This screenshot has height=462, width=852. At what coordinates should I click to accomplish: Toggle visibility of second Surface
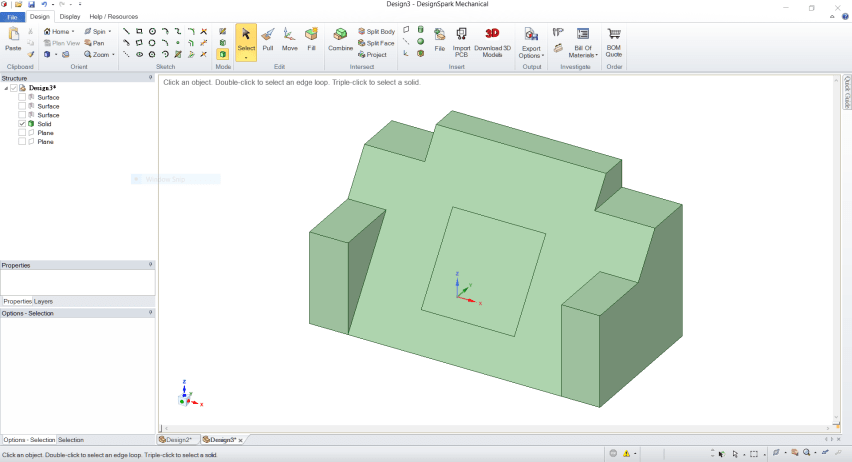coord(22,106)
